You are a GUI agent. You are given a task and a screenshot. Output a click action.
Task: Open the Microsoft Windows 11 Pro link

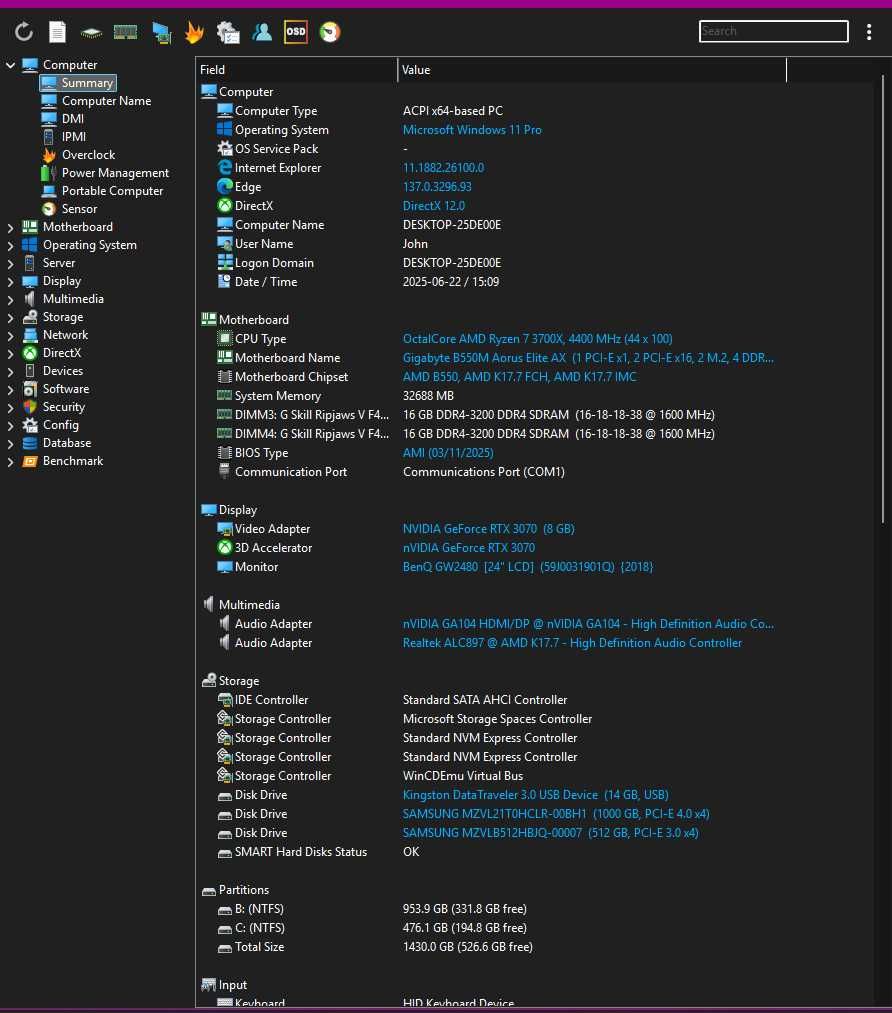pyautogui.click(x=472, y=130)
